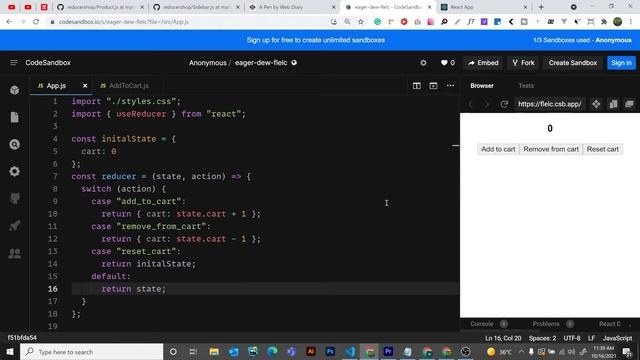
Task: Open the GitHub icon in sidebar
Action: click(15, 198)
